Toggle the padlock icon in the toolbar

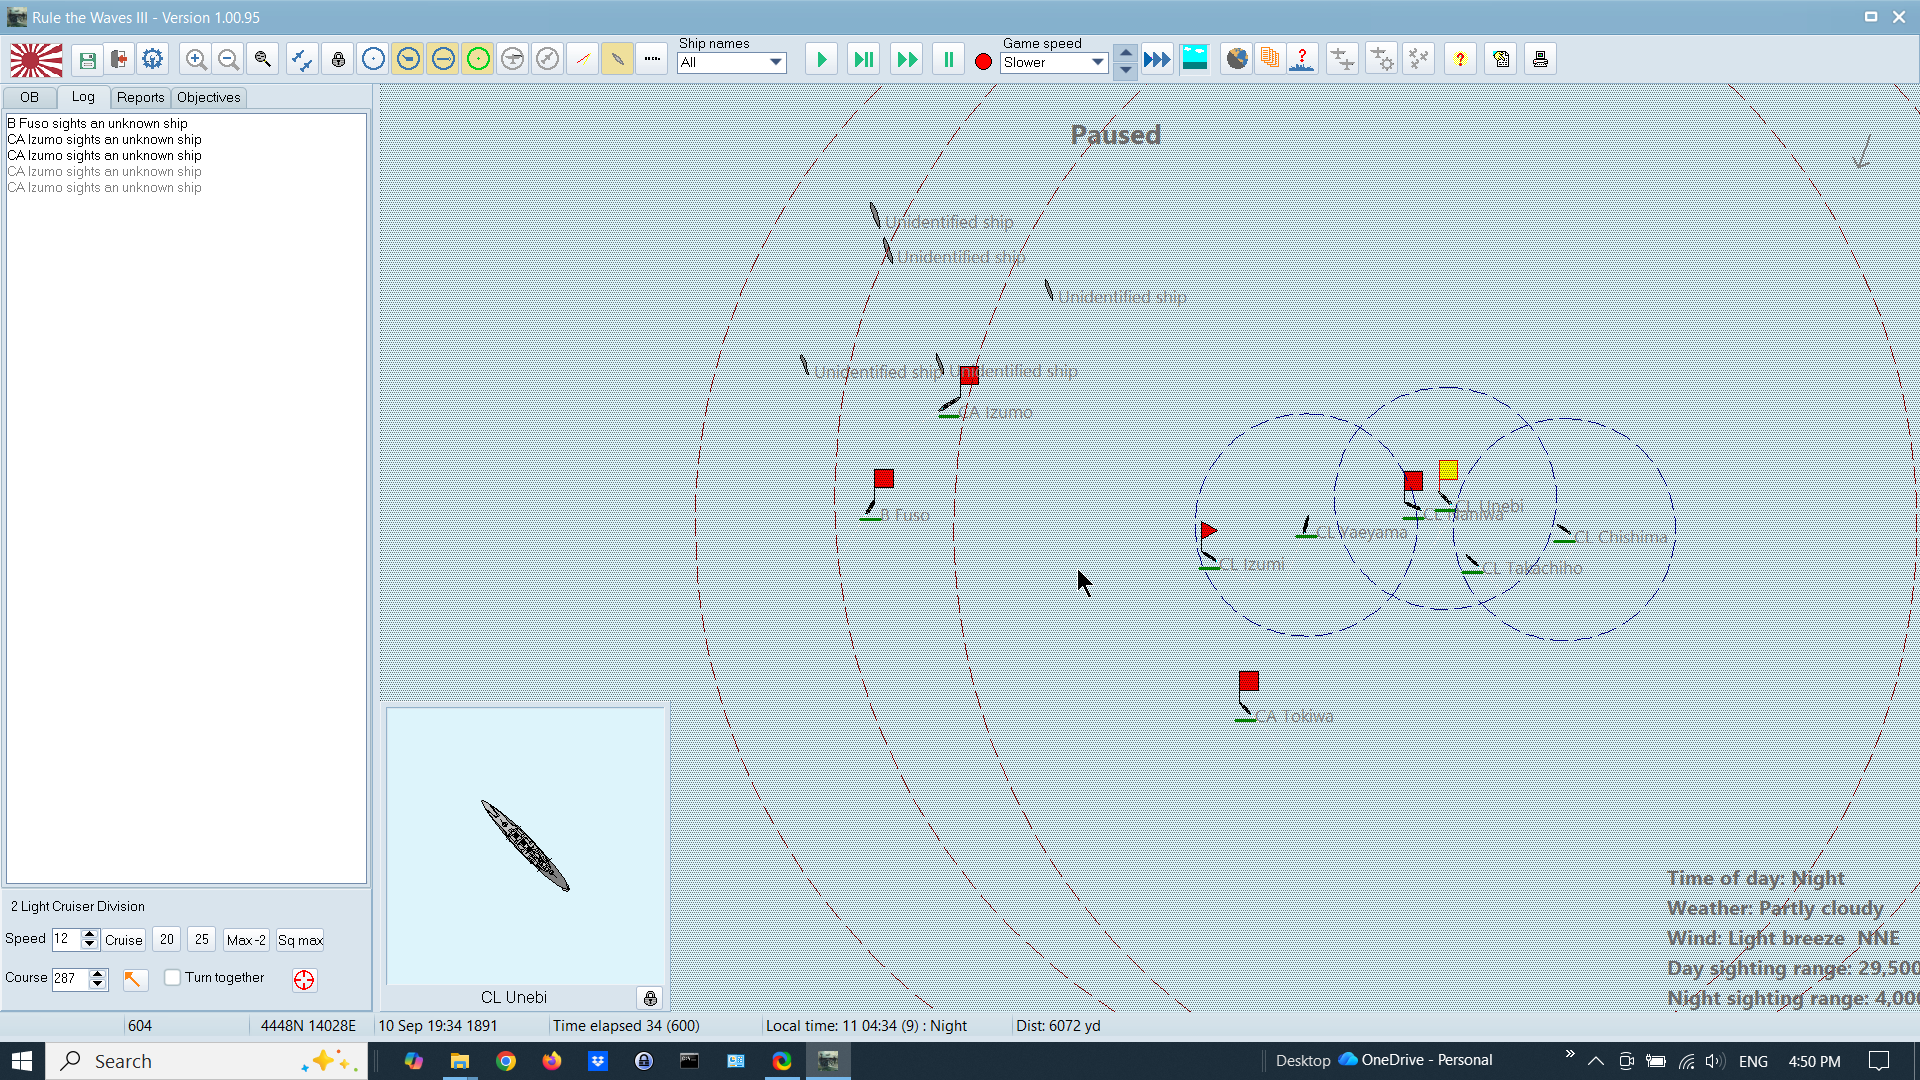338,60
